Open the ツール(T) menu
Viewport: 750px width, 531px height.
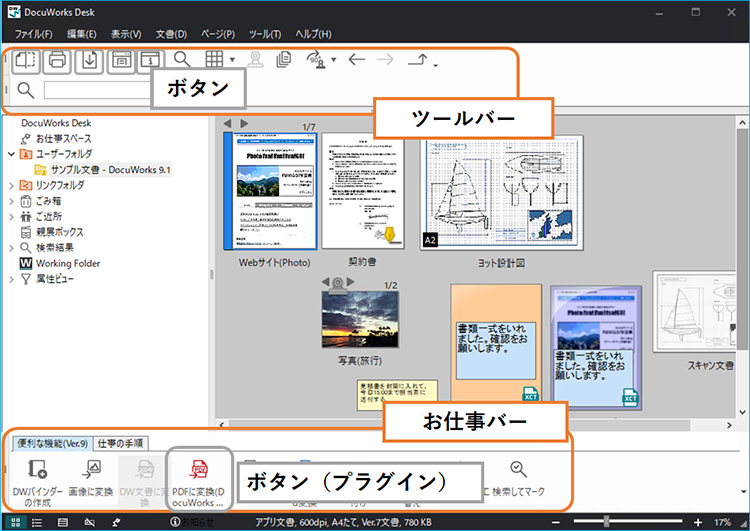(x=265, y=34)
